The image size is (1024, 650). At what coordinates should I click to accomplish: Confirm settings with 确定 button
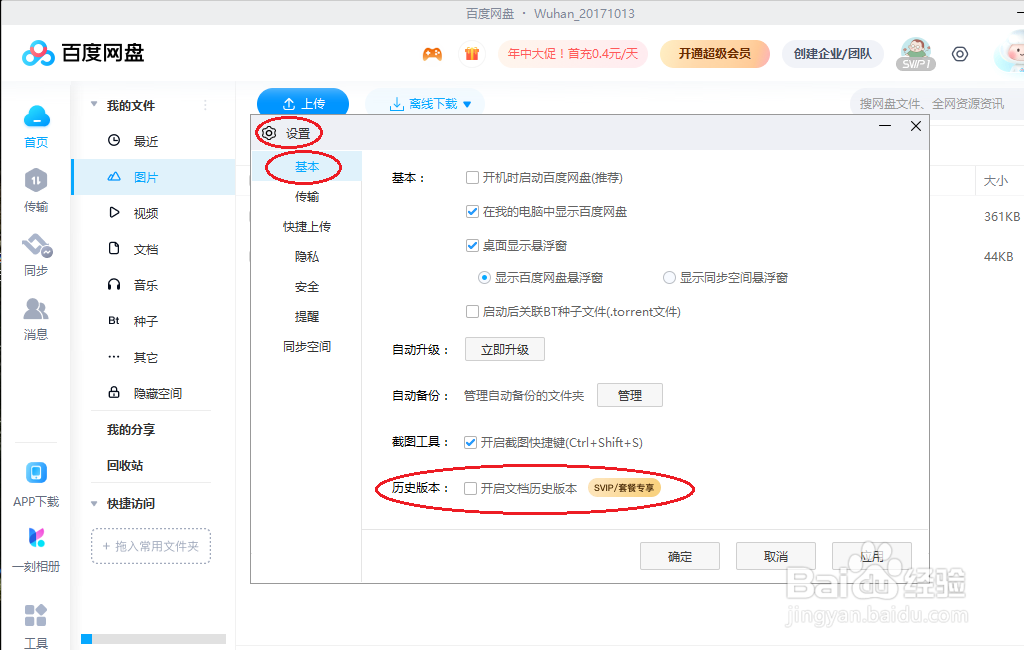pyautogui.click(x=680, y=557)
